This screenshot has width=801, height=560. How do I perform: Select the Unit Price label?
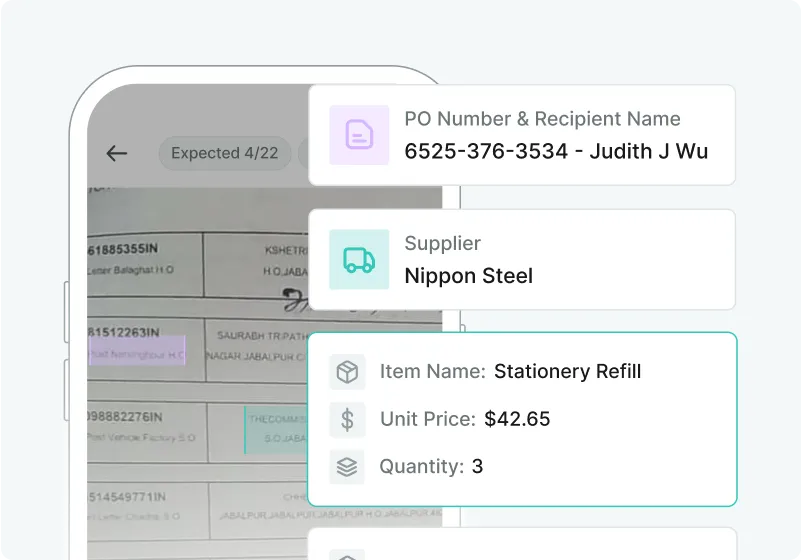pyautogui.click(x=428, y=419)
